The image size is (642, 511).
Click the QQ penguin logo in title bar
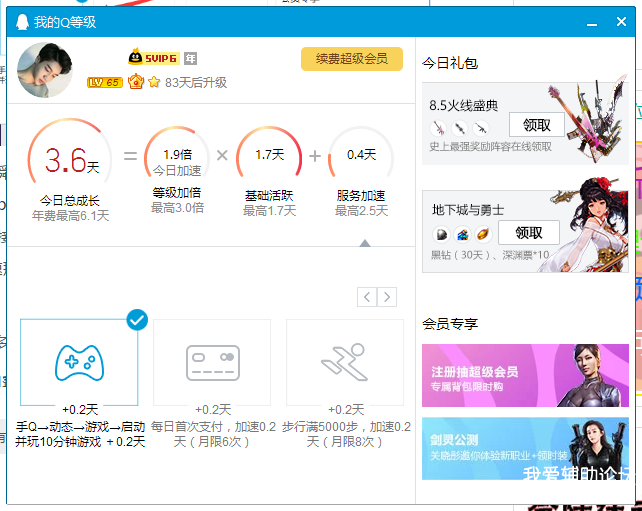tap(22, 22)
